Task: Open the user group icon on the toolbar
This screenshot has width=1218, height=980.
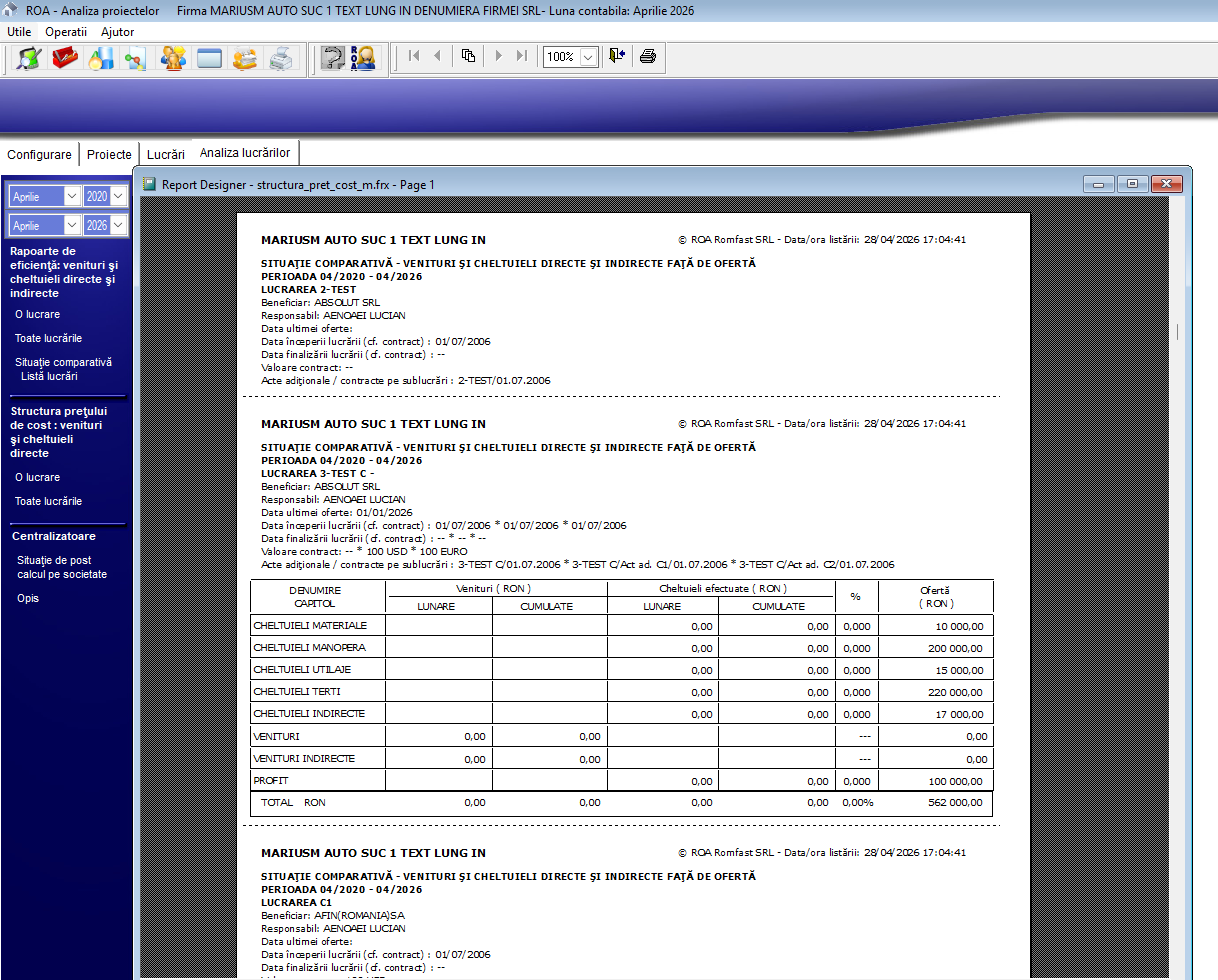Action: coord(173,57)
